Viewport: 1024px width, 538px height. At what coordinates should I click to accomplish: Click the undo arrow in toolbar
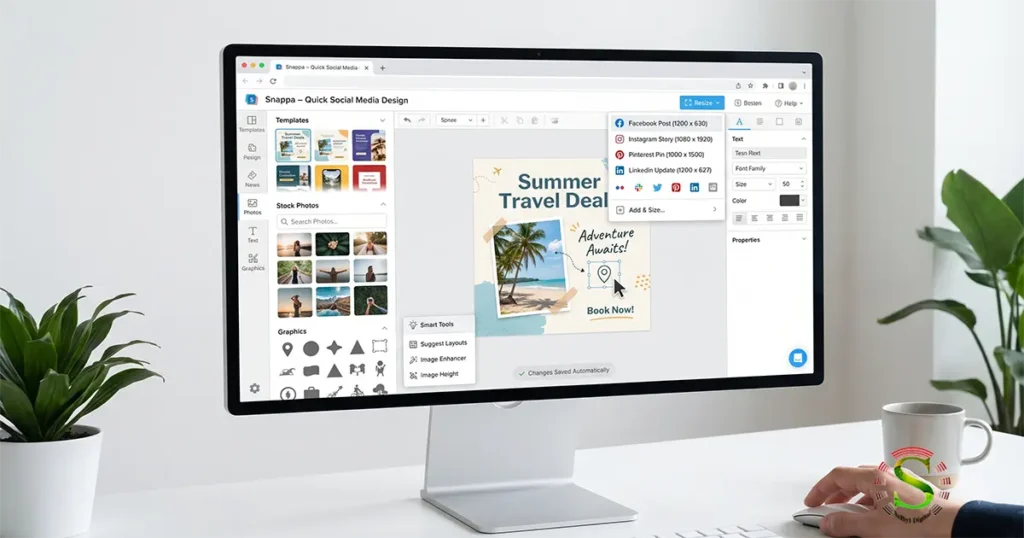[407, 120]
